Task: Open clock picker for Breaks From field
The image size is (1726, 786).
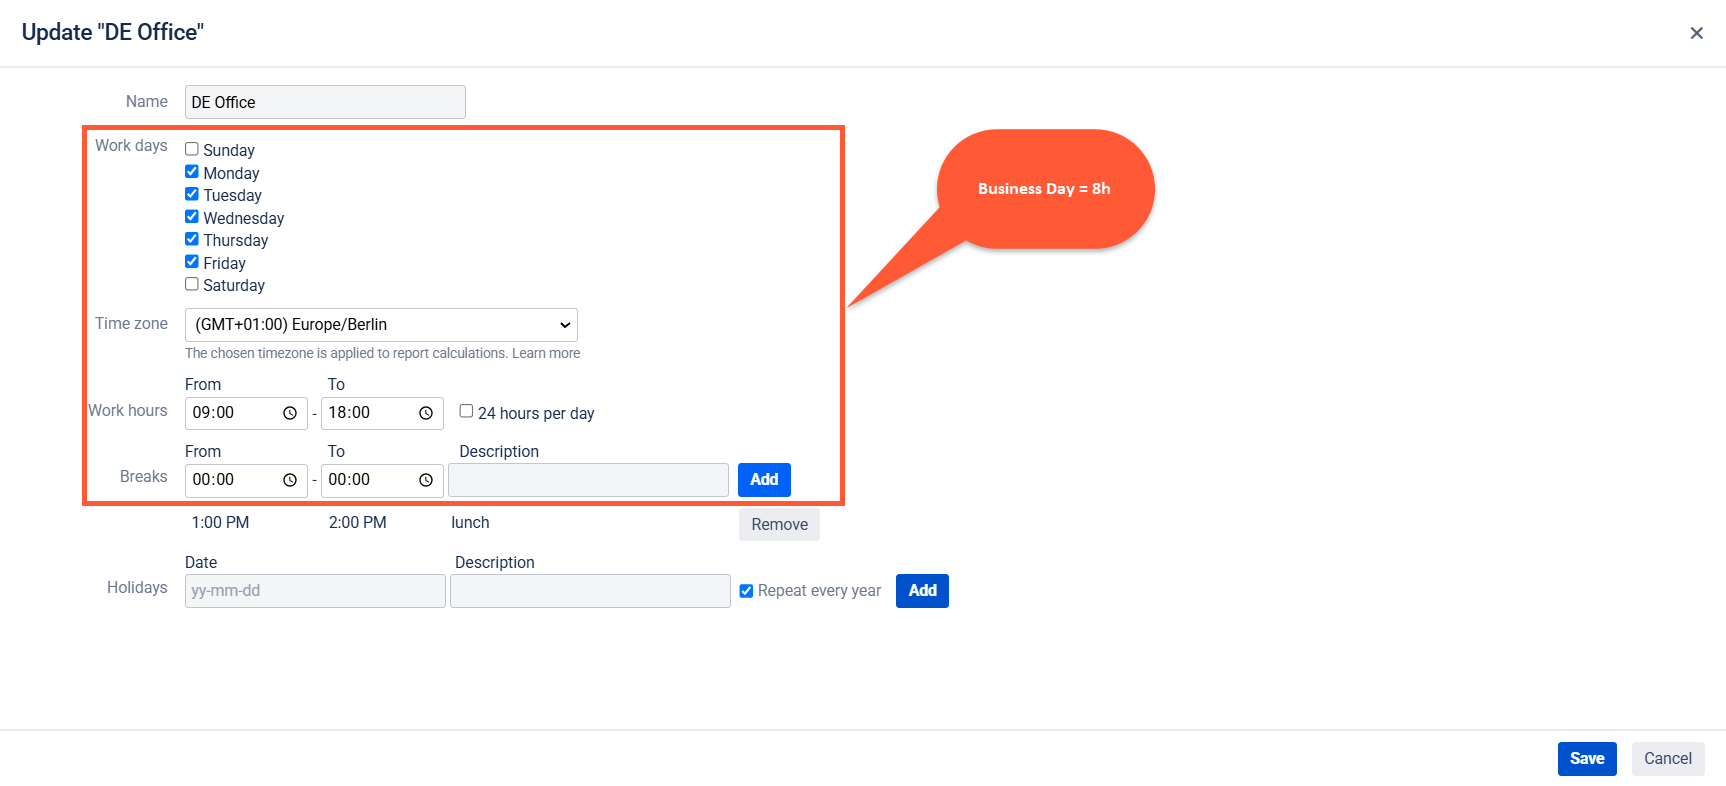Action: (x=290, y=480)
